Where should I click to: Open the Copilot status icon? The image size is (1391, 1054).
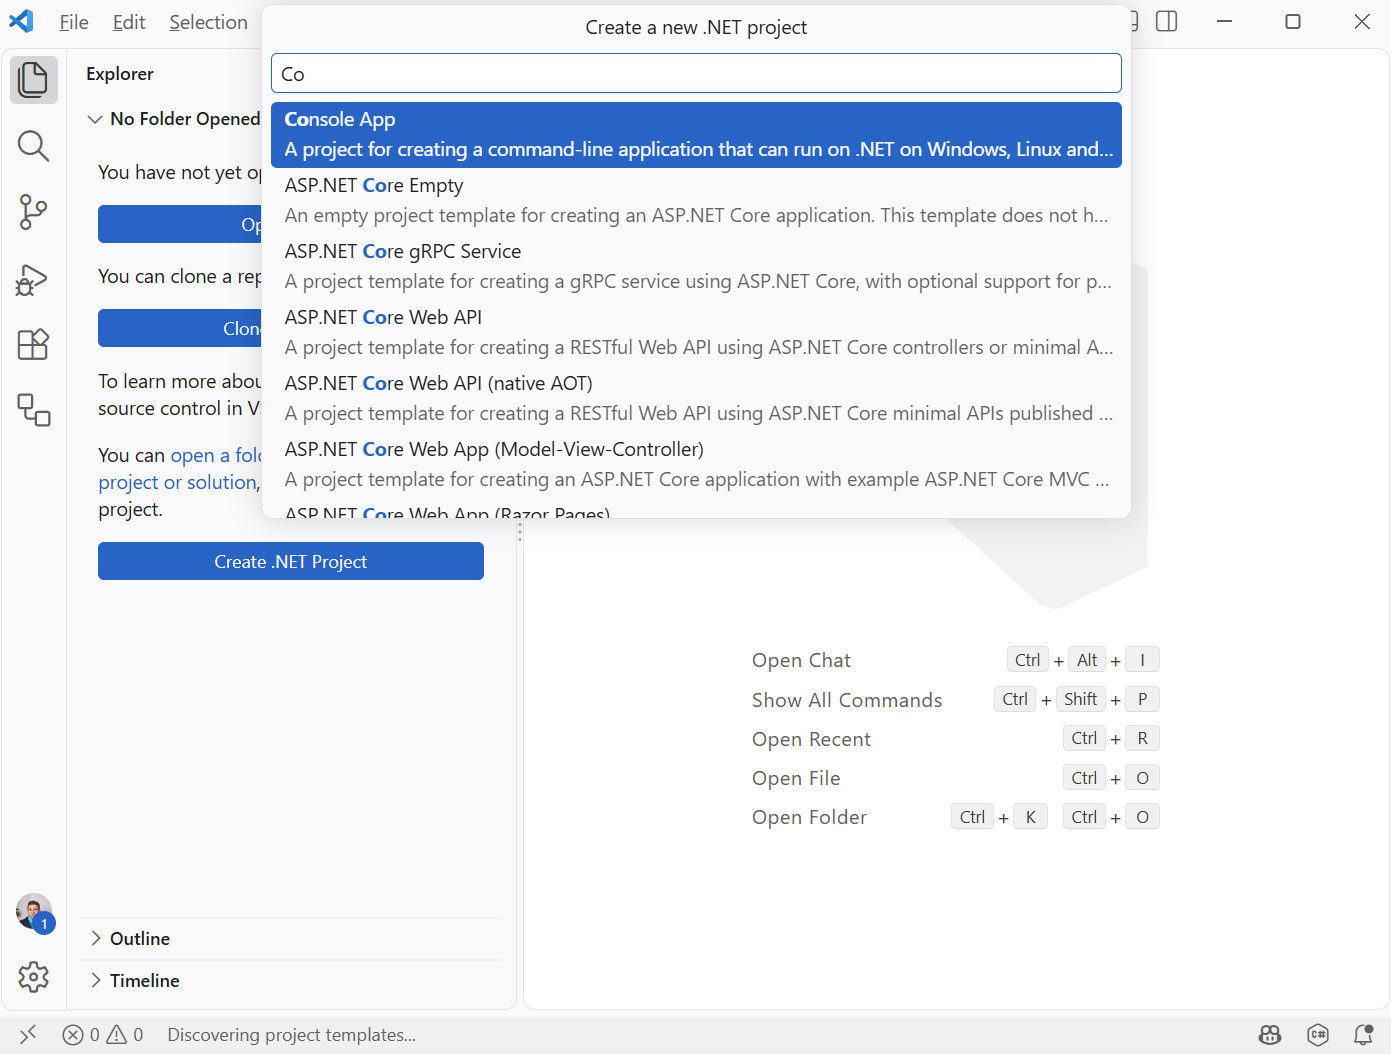(x=1270, y=1035)
